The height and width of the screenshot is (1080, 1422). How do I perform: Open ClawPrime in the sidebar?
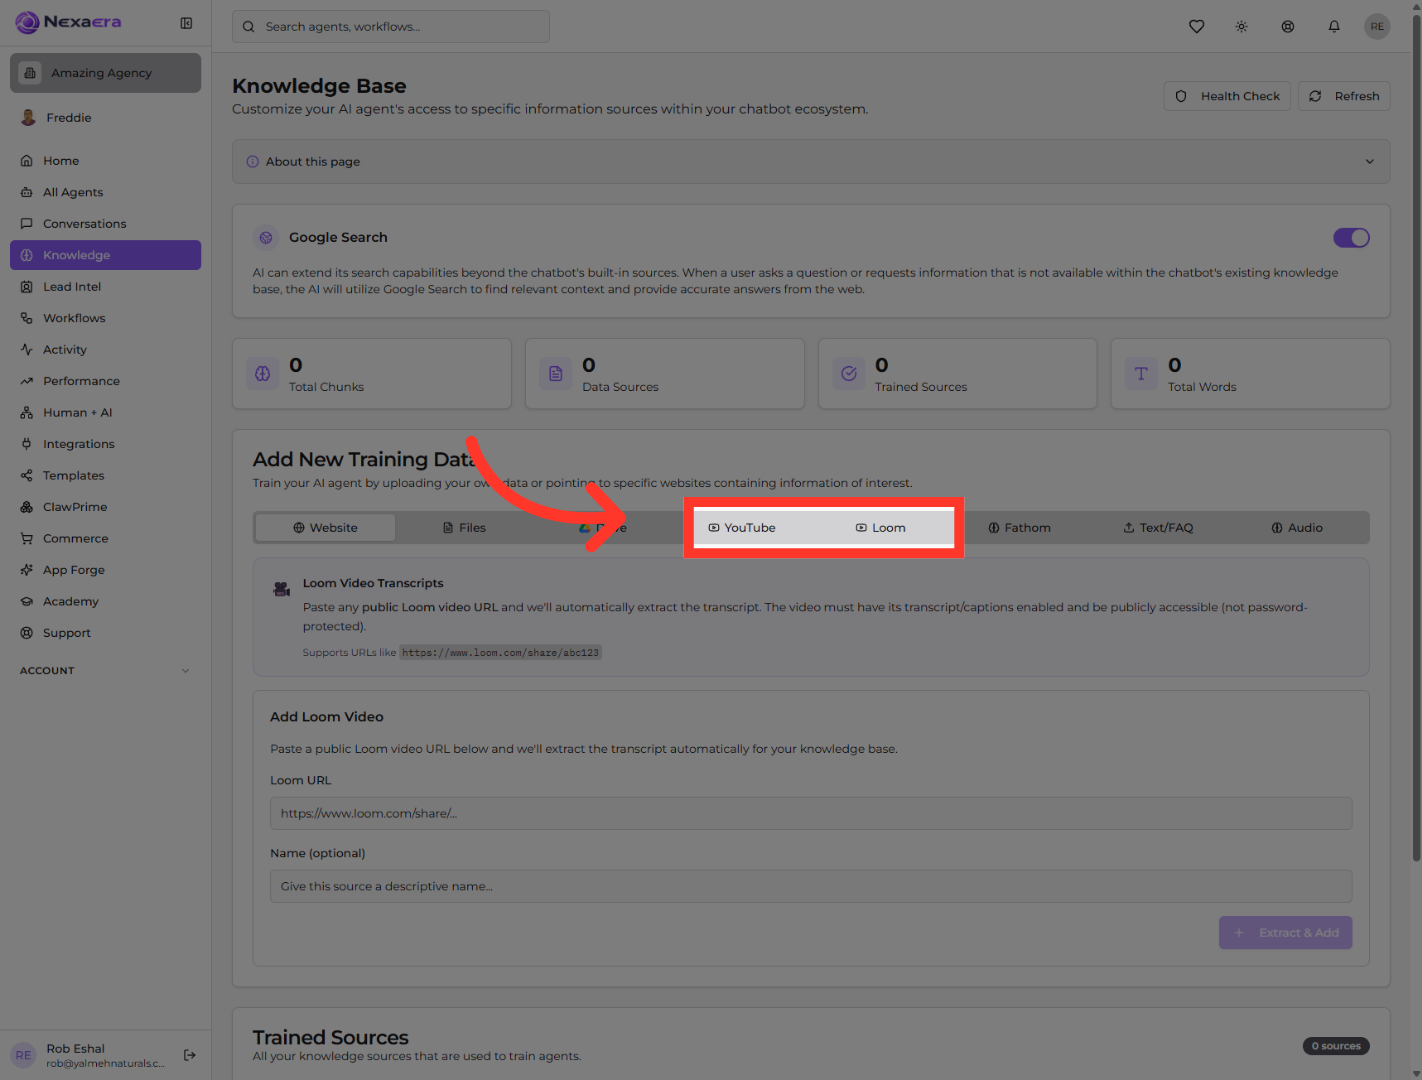click(x=105, y=507)
